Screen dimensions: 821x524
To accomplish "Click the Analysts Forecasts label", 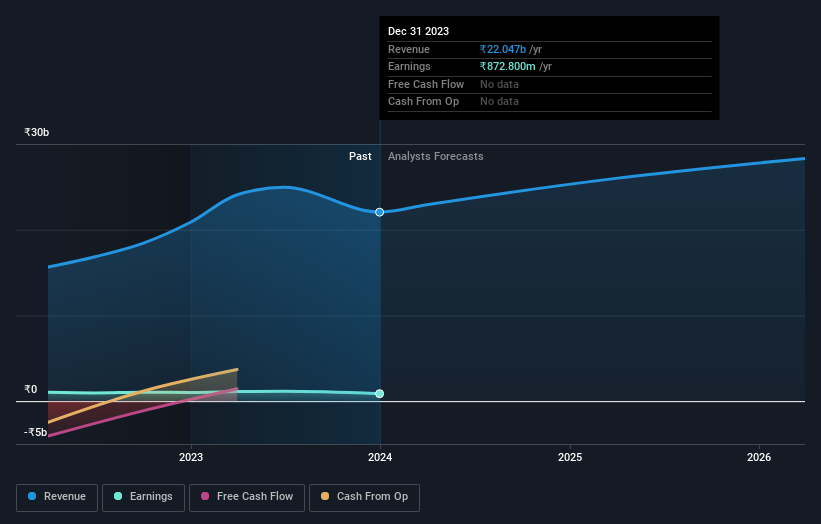I will (436, 157).
